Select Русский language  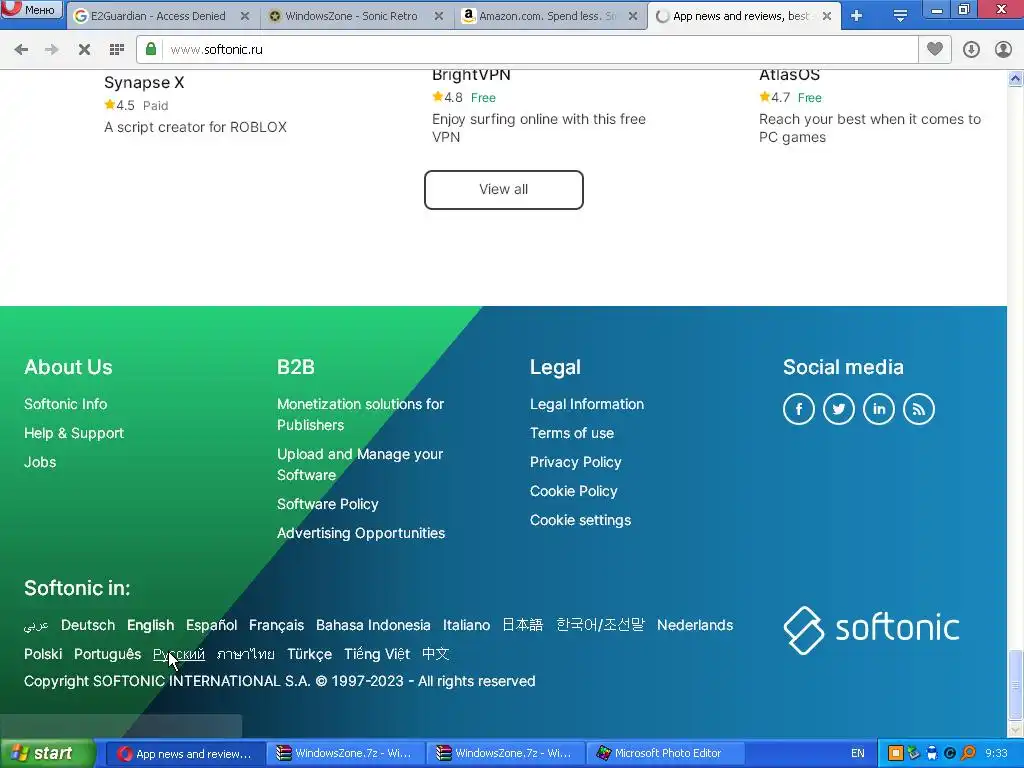tap(178, 654)
